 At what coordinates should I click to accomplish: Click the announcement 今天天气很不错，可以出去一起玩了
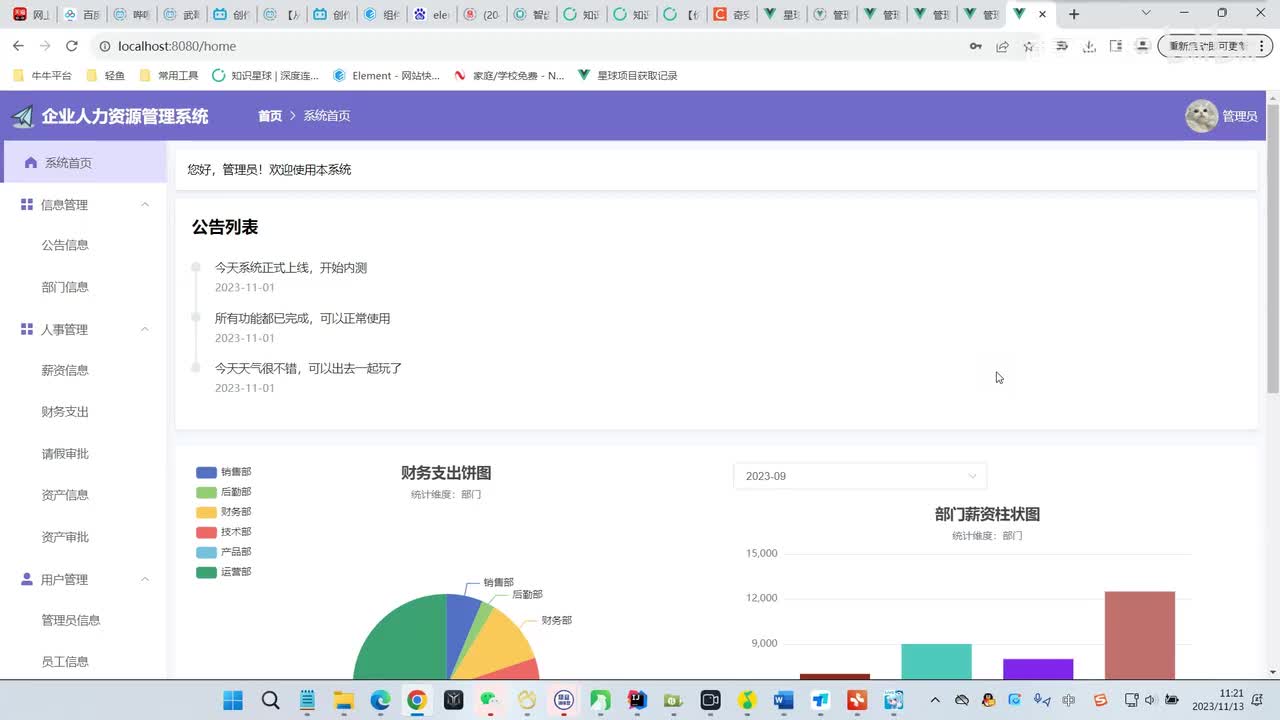(x=309, y=368)
